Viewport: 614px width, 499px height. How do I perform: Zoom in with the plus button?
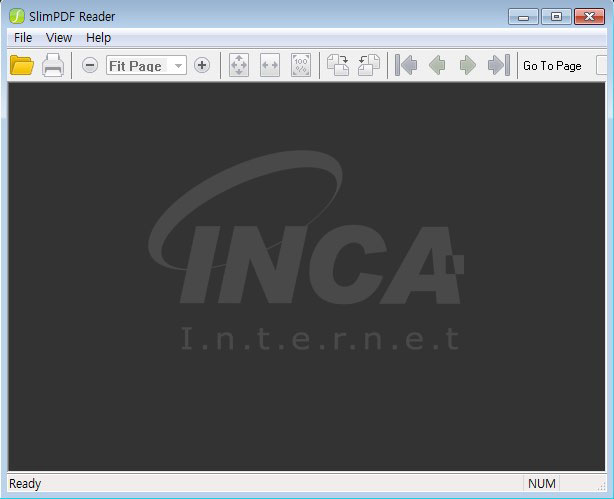(202, 65)
